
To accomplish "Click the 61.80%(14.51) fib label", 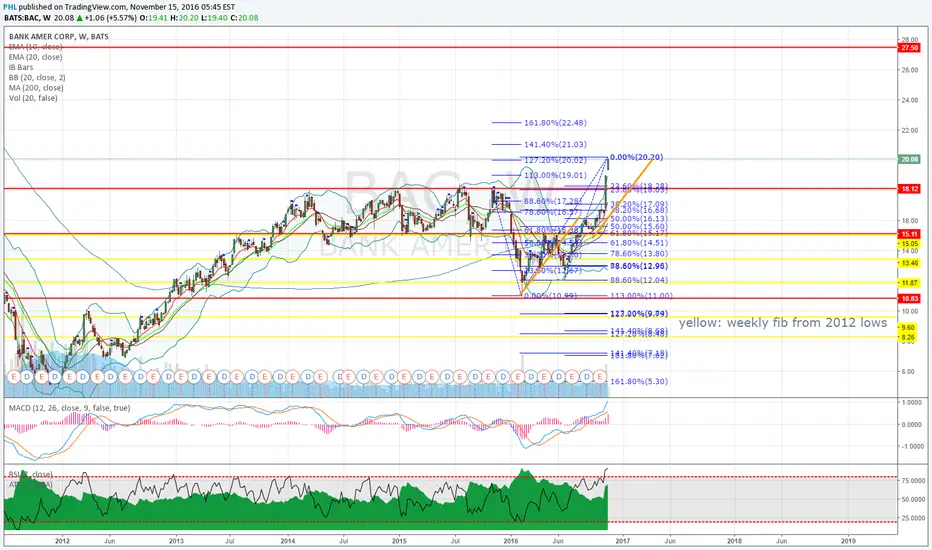I will pos(639,243).
